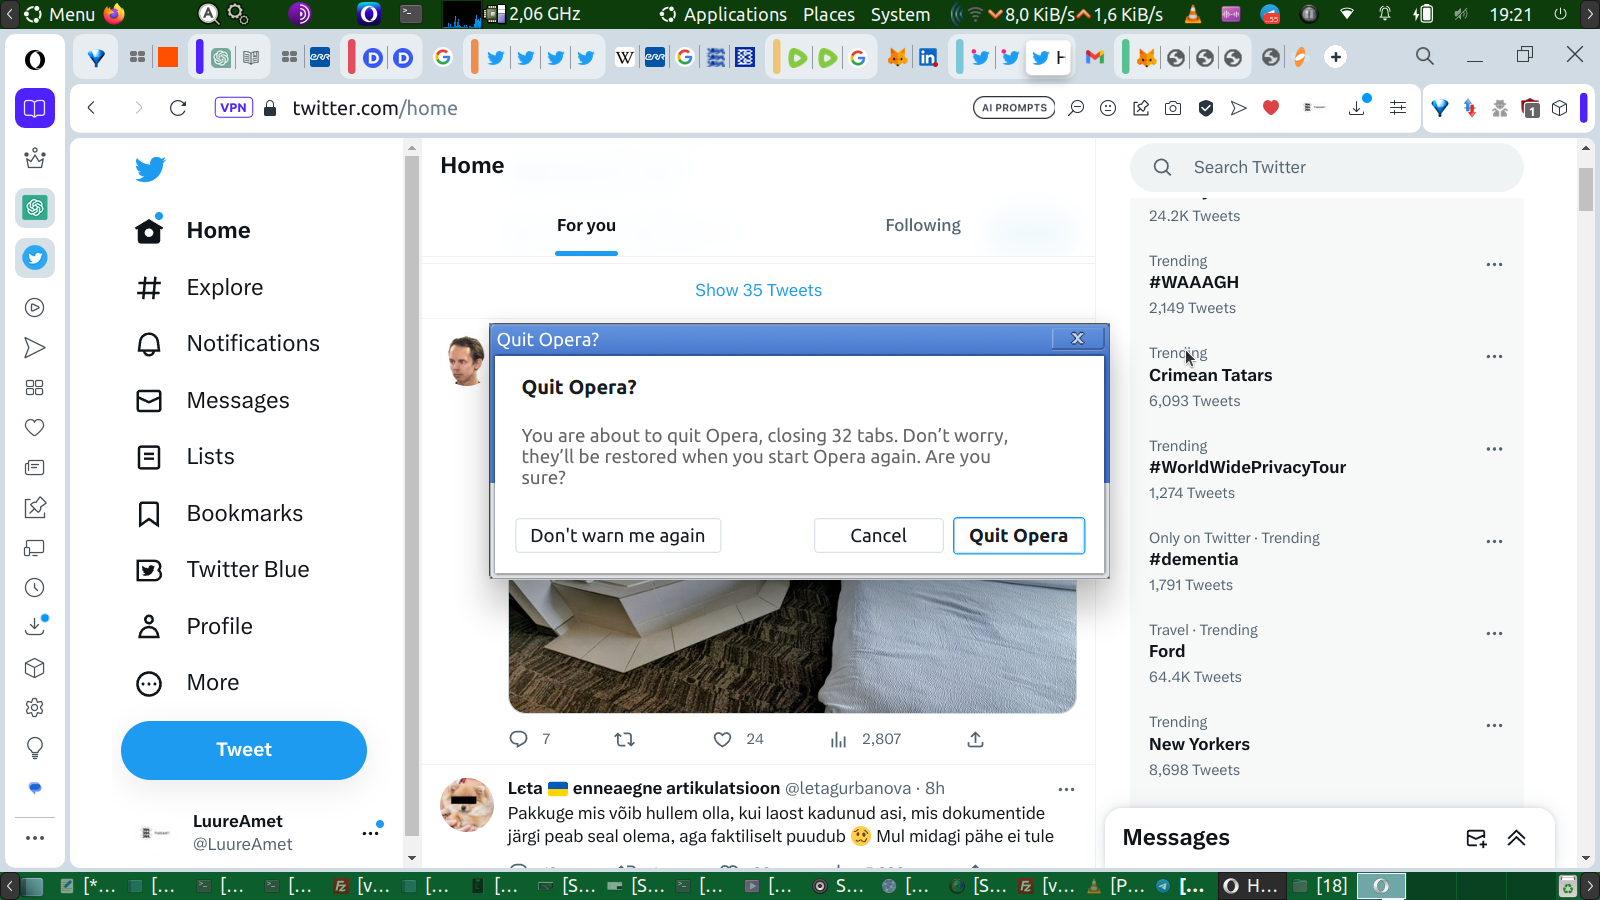This screenshot has width=1600, height=900.
Task: Open History clock icon in Opera sidebar
Action: pyautogui.click(x=35, y=588)
